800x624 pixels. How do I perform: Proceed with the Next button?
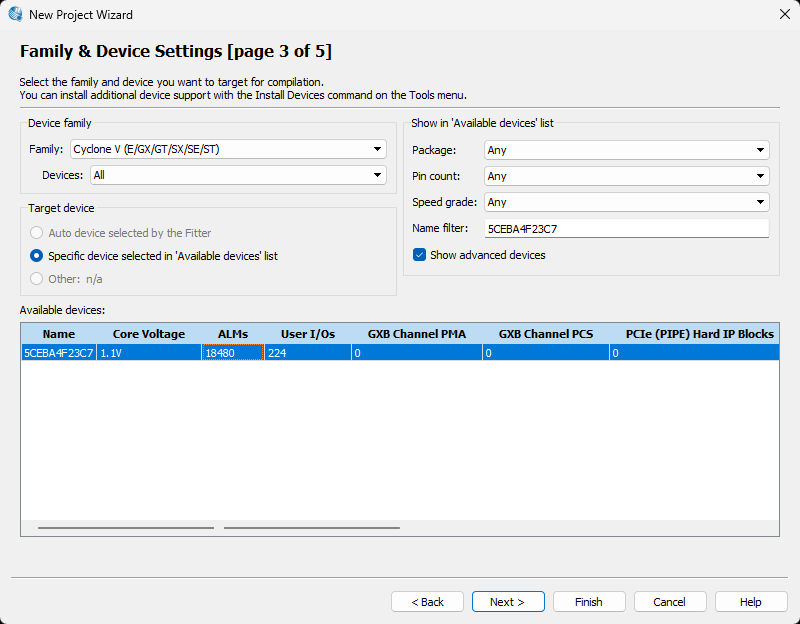click(x=507, y=602)
